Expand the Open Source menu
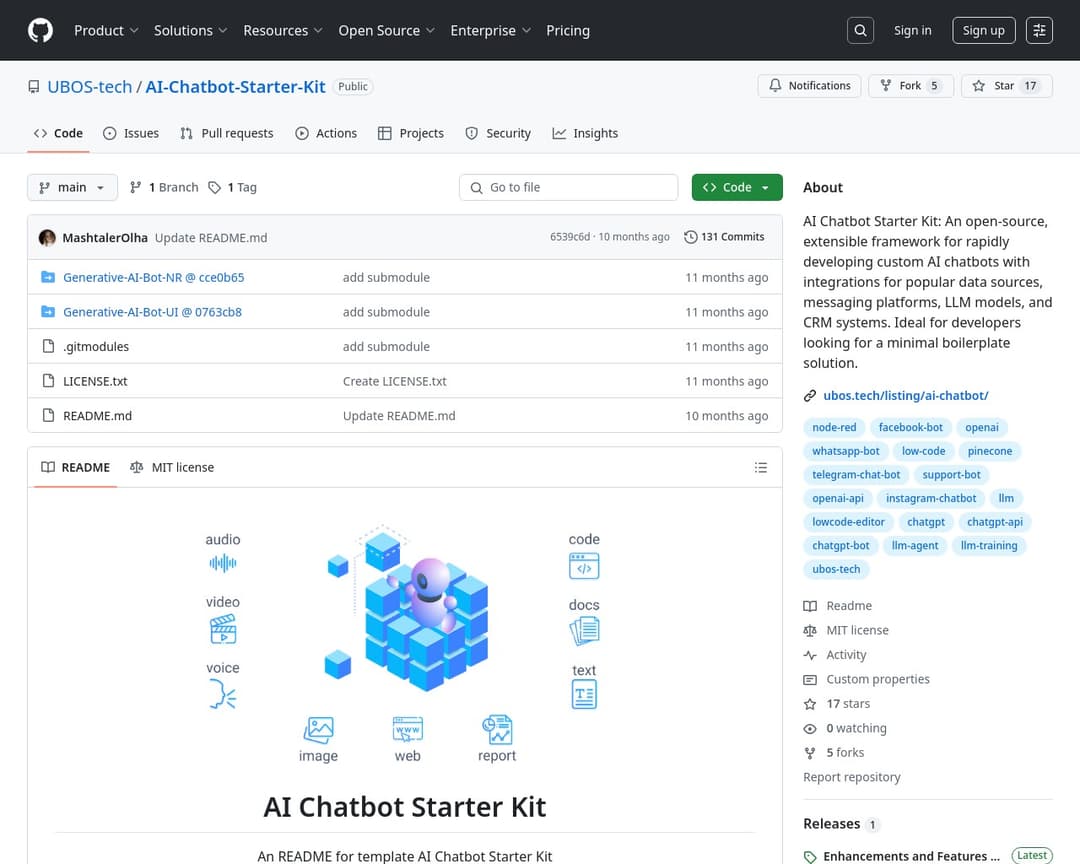 coord(386,30)
